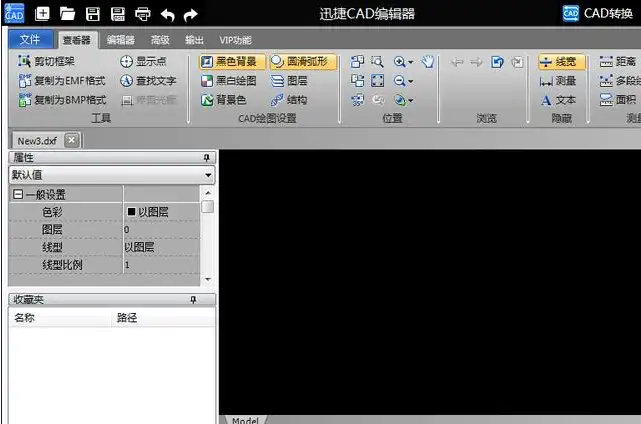Open the 文件 menu
This screenshot has width=641, height=424.
click(30, 39)
